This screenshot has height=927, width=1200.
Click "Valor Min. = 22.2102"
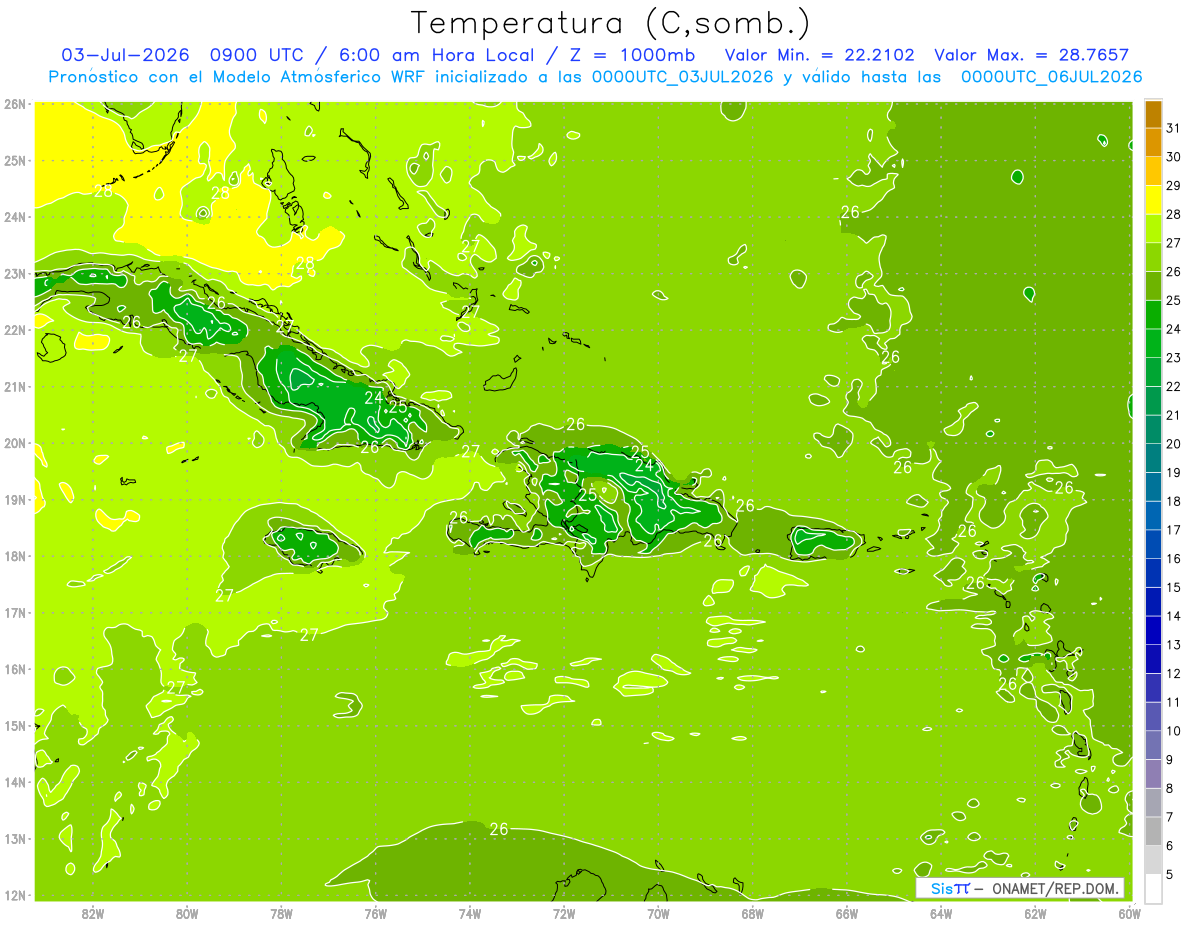pos(820,55)
